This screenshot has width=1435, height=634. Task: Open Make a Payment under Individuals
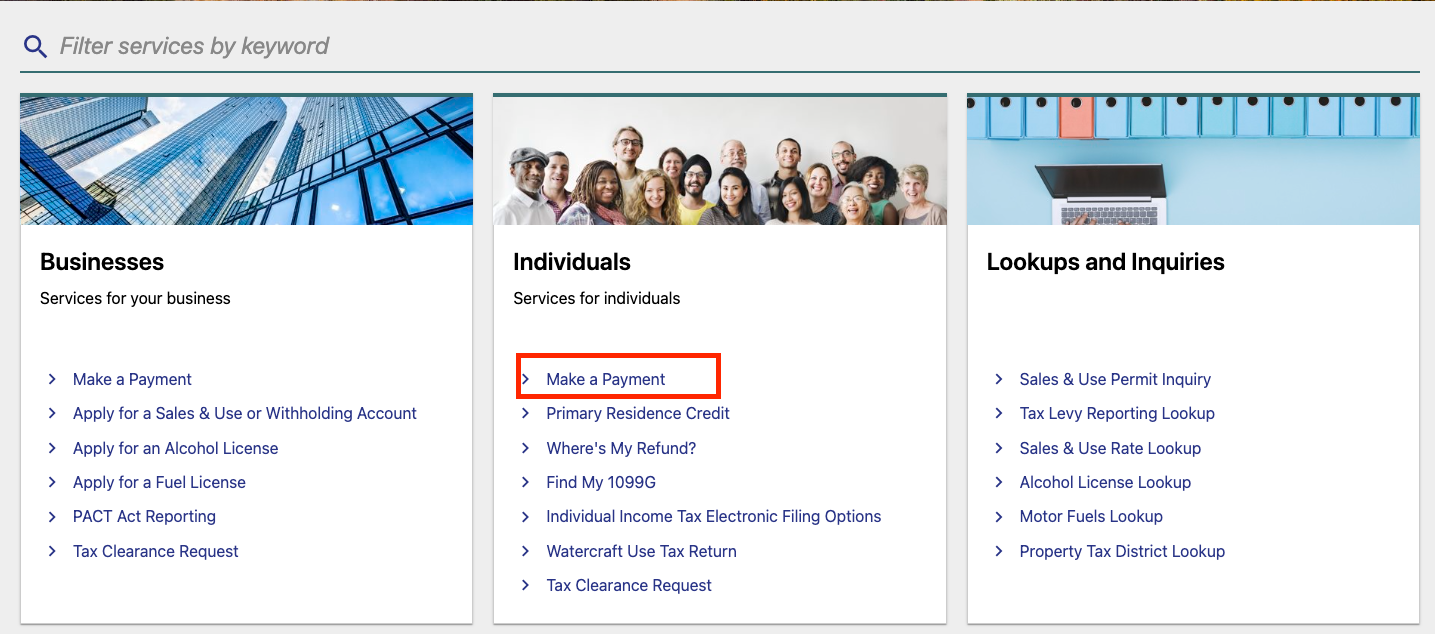[x=606, y=379]
